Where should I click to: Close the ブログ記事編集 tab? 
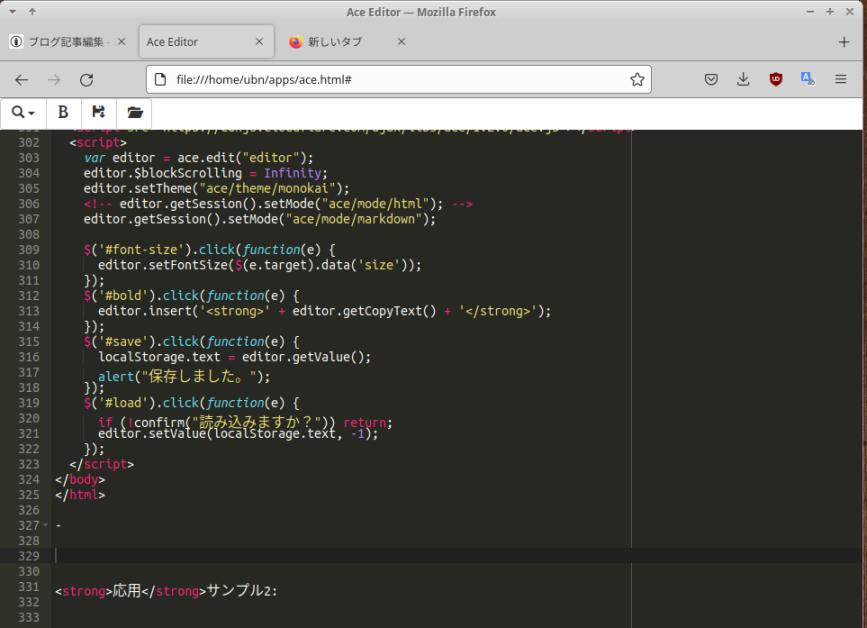(x=122, y=41)
